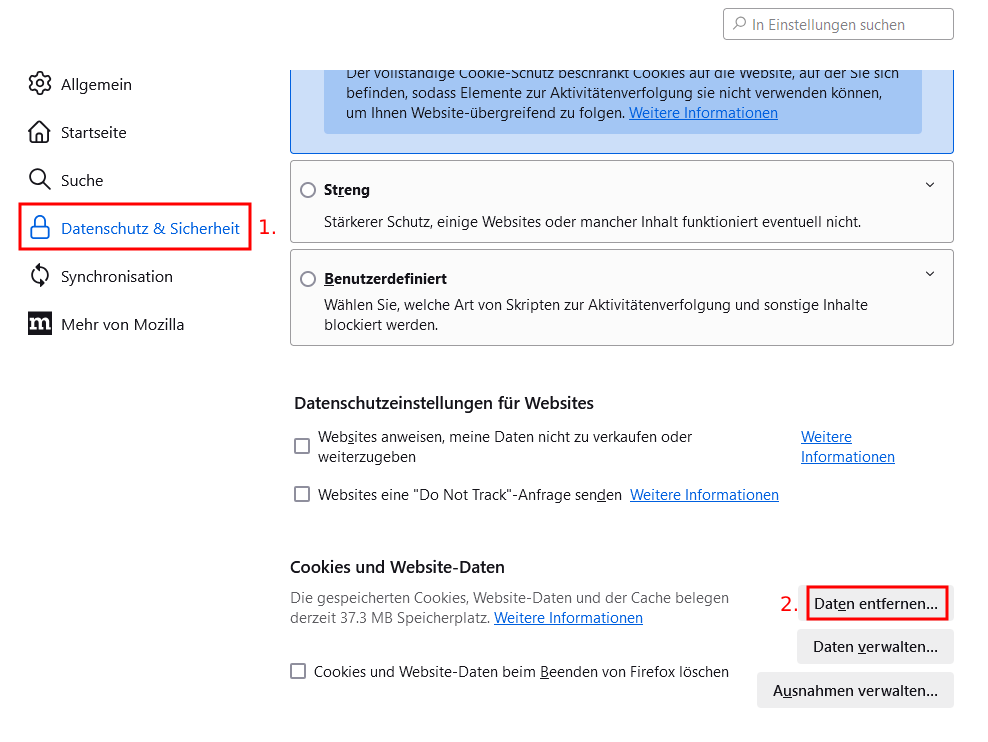
Task: Select the Streng radio button
Action: 308,190
